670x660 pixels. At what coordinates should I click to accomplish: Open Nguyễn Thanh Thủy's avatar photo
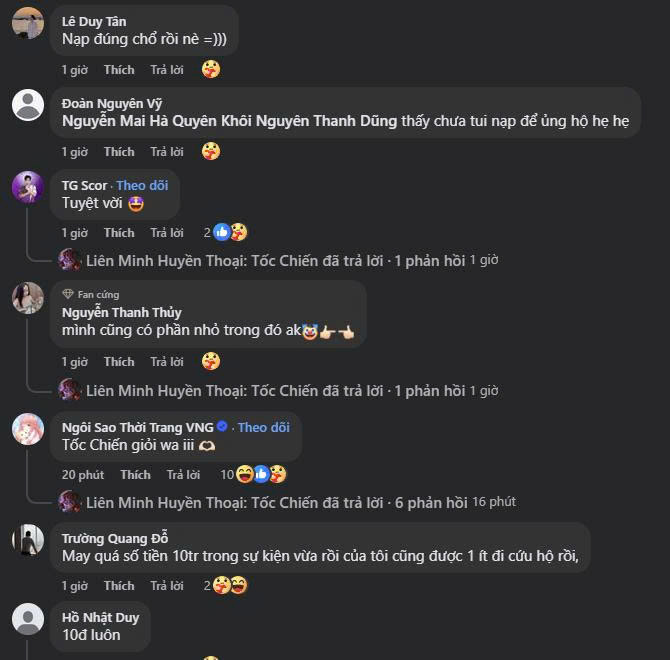28,298
